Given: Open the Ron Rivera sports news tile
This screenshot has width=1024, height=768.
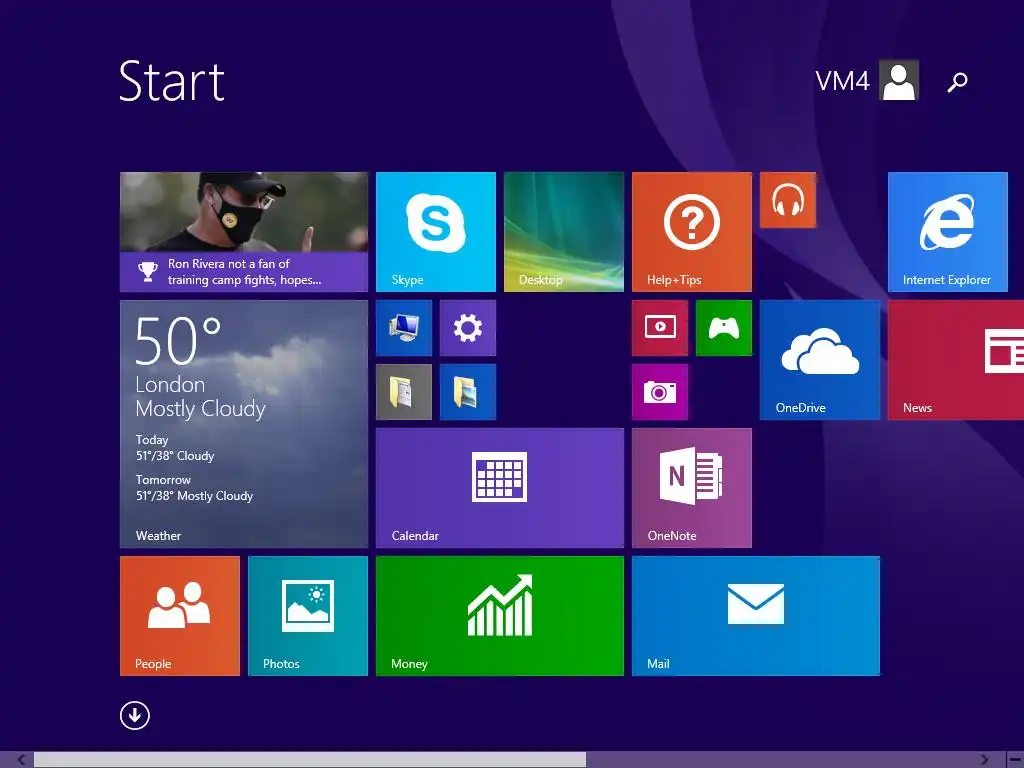Looking at the screenshot, I should 244,232.
